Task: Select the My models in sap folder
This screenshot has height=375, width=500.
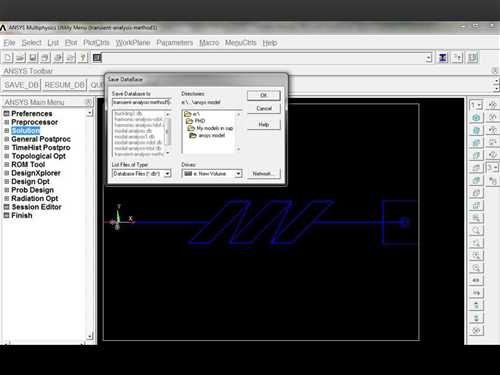Action: 211,128
